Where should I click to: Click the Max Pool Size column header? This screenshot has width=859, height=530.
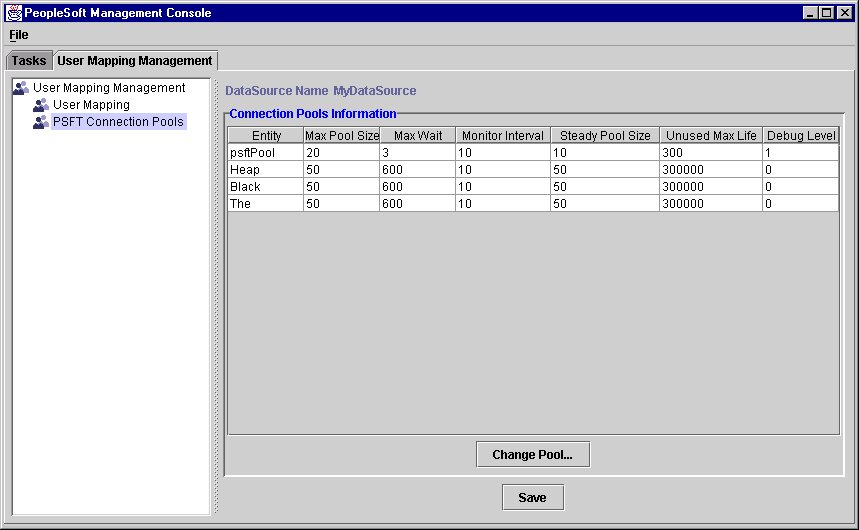pyautogui.click(x=341, y=135)
